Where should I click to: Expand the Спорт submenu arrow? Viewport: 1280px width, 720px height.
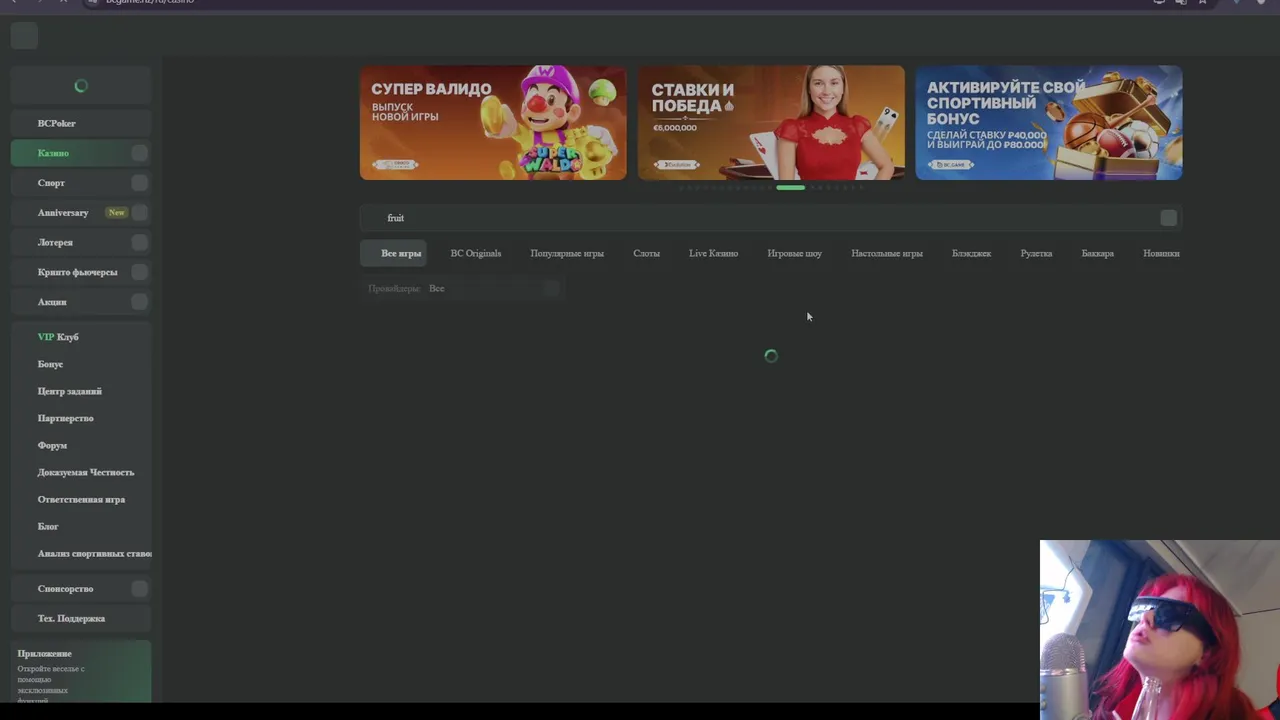(x=140, y=183)
